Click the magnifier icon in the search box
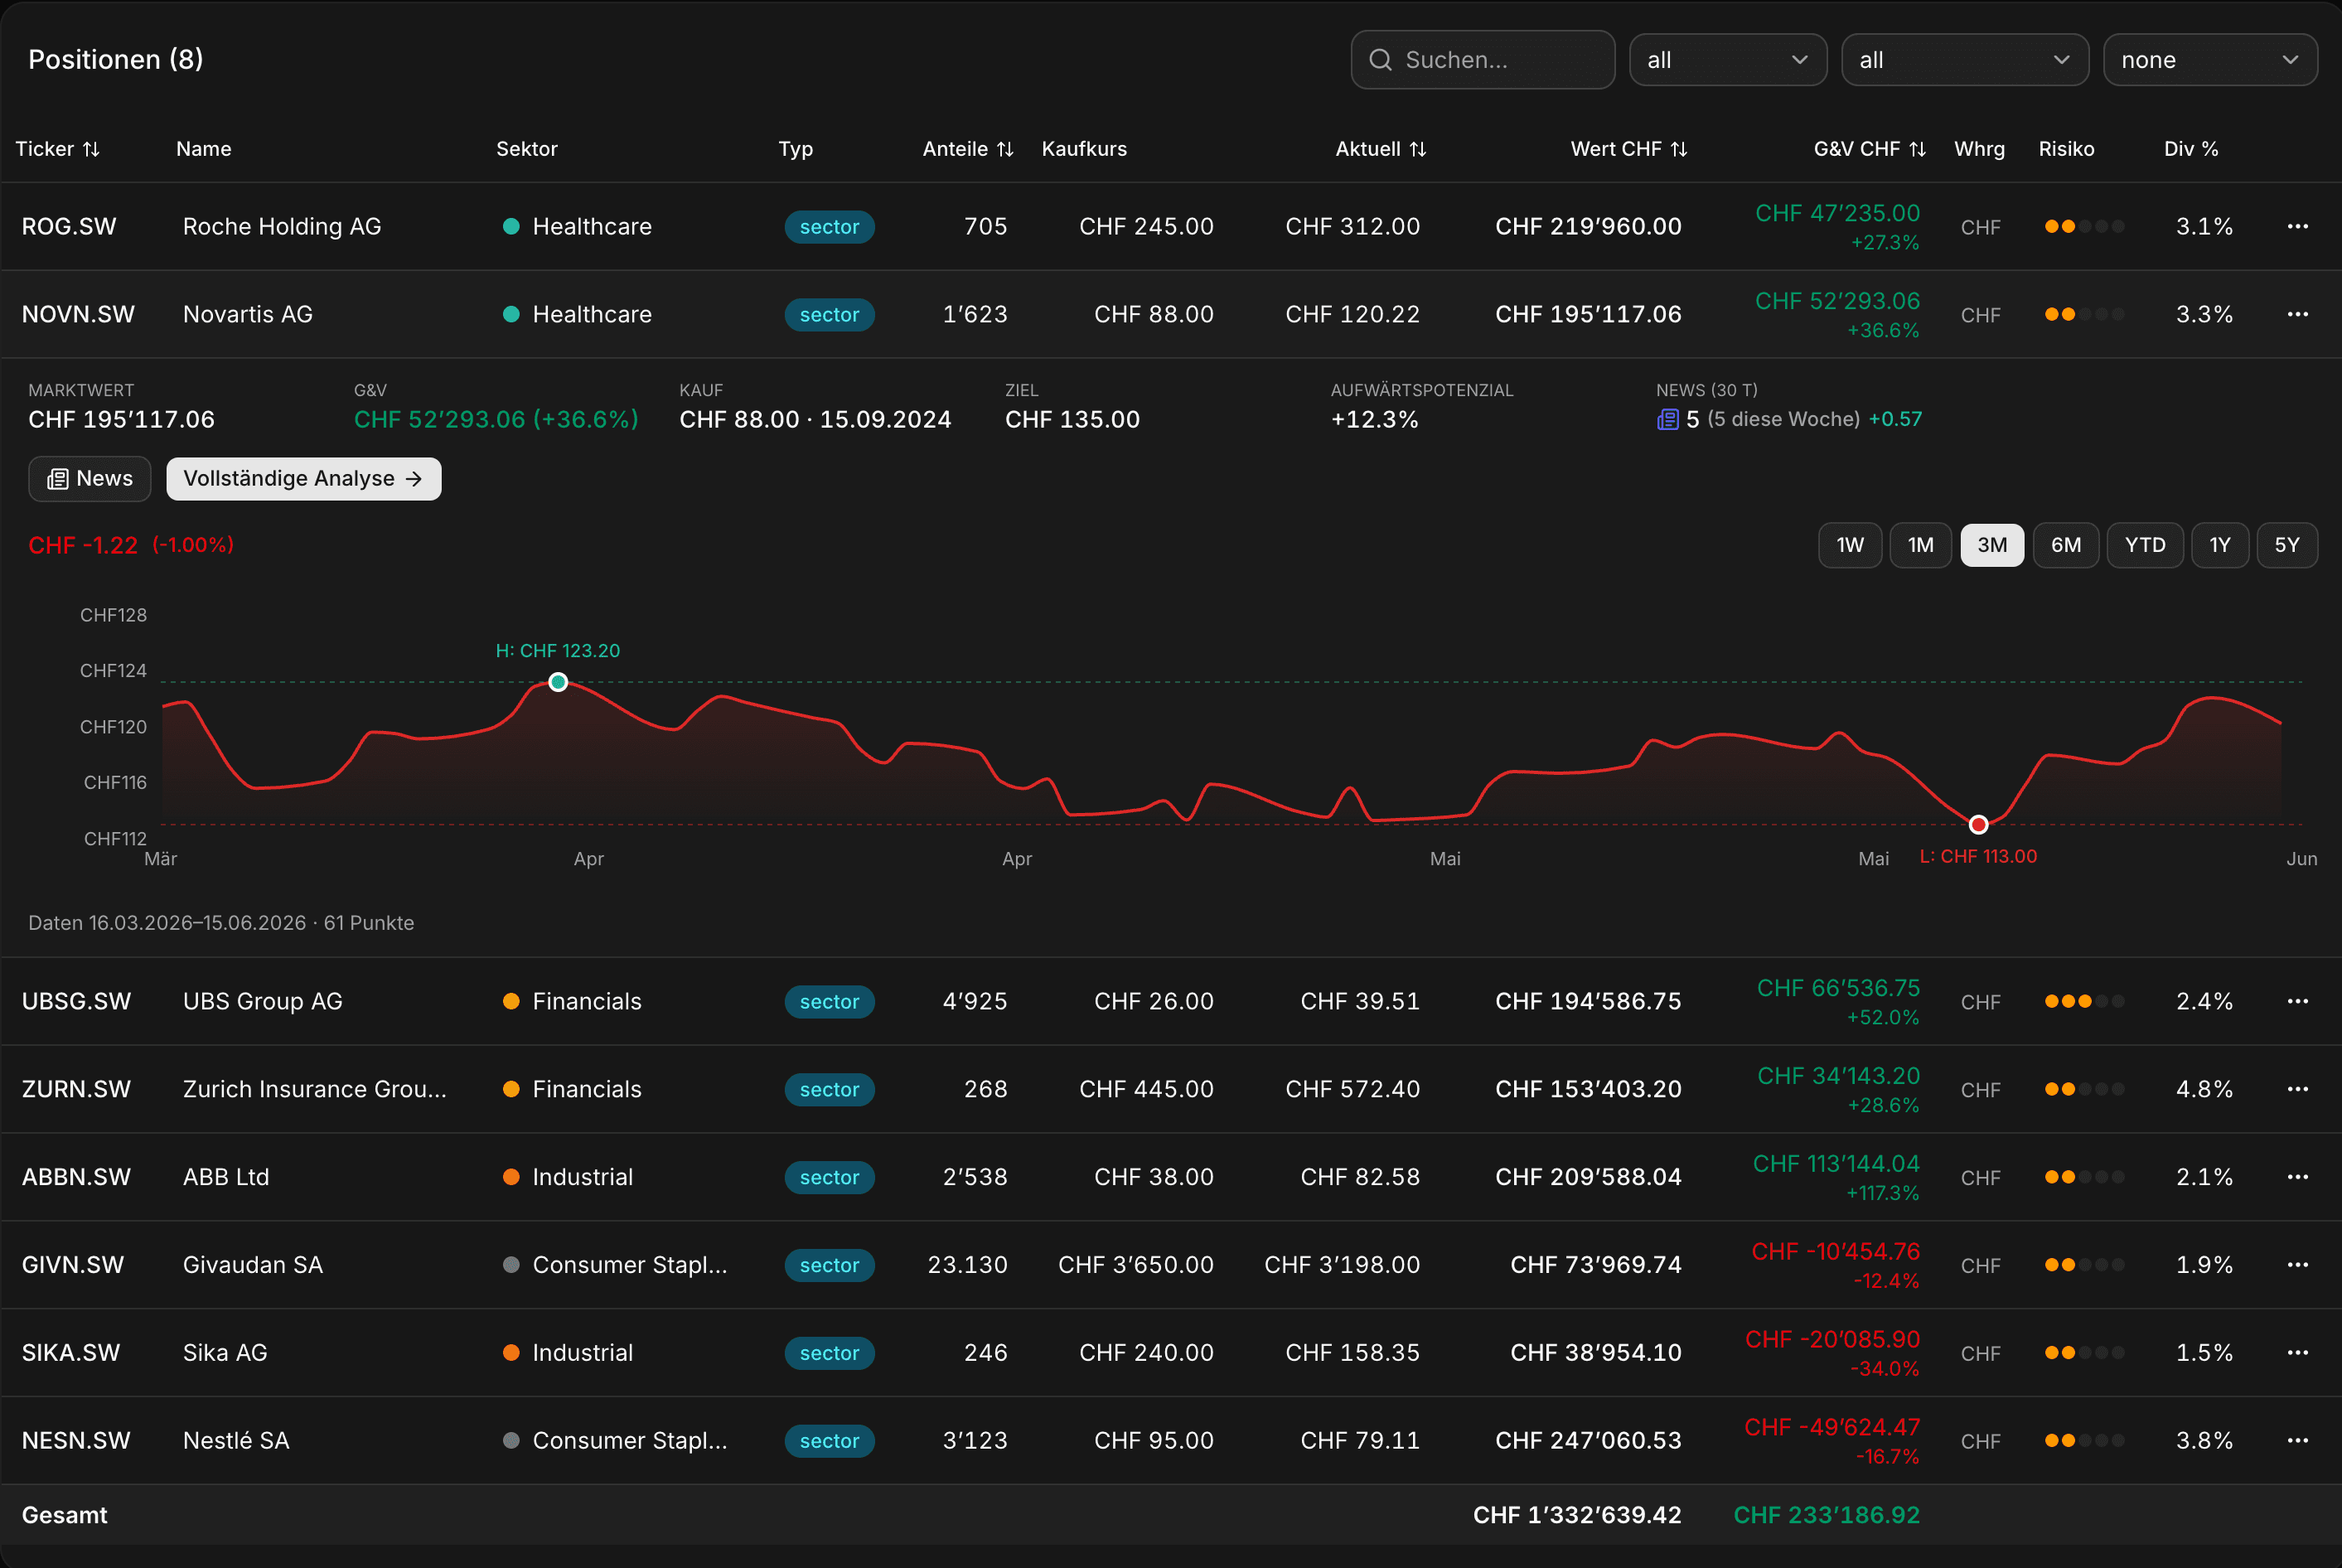Screen dimensions: 2342x1568 (1380, 60)
